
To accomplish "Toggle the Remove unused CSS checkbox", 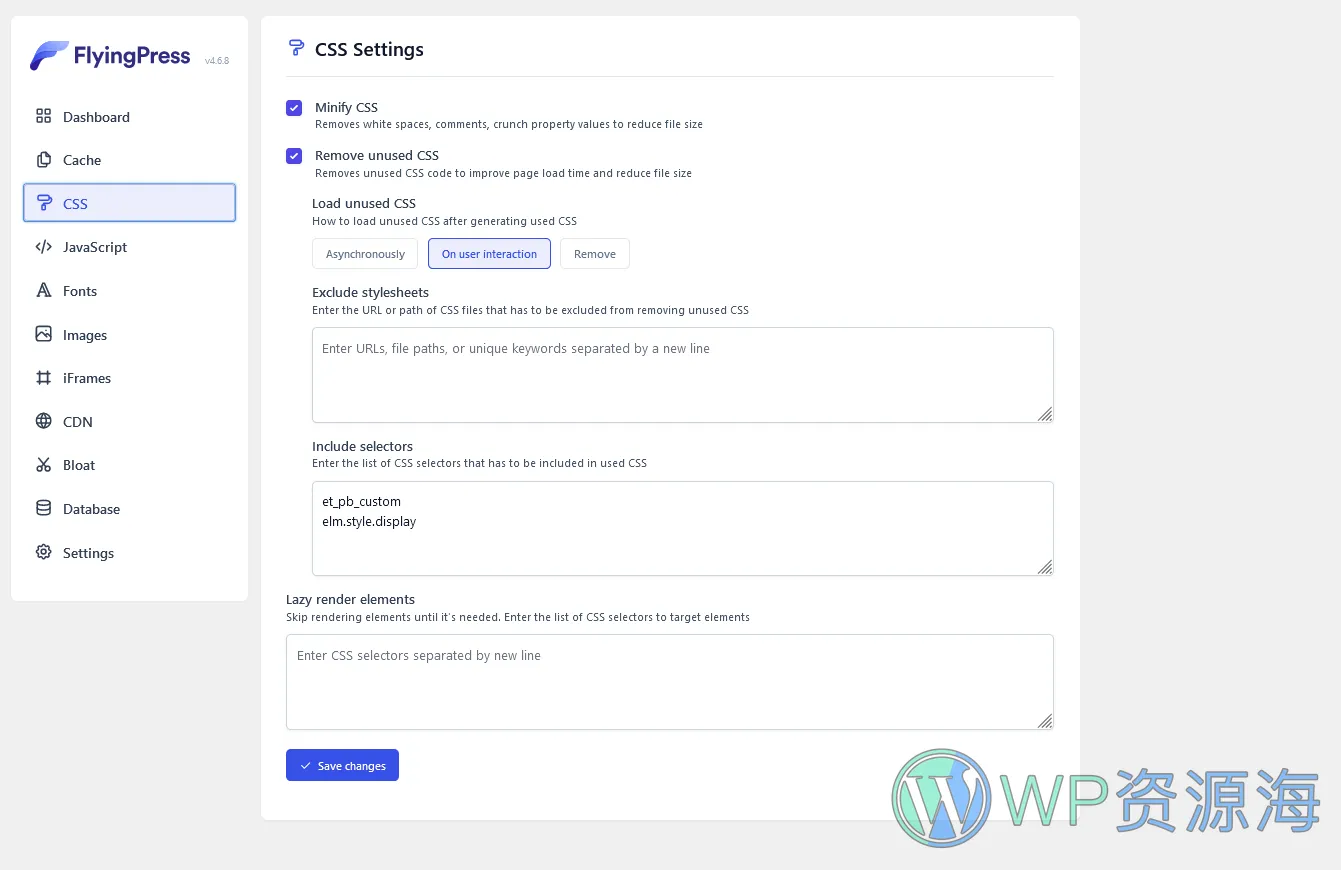I will (x=294, y=156).
